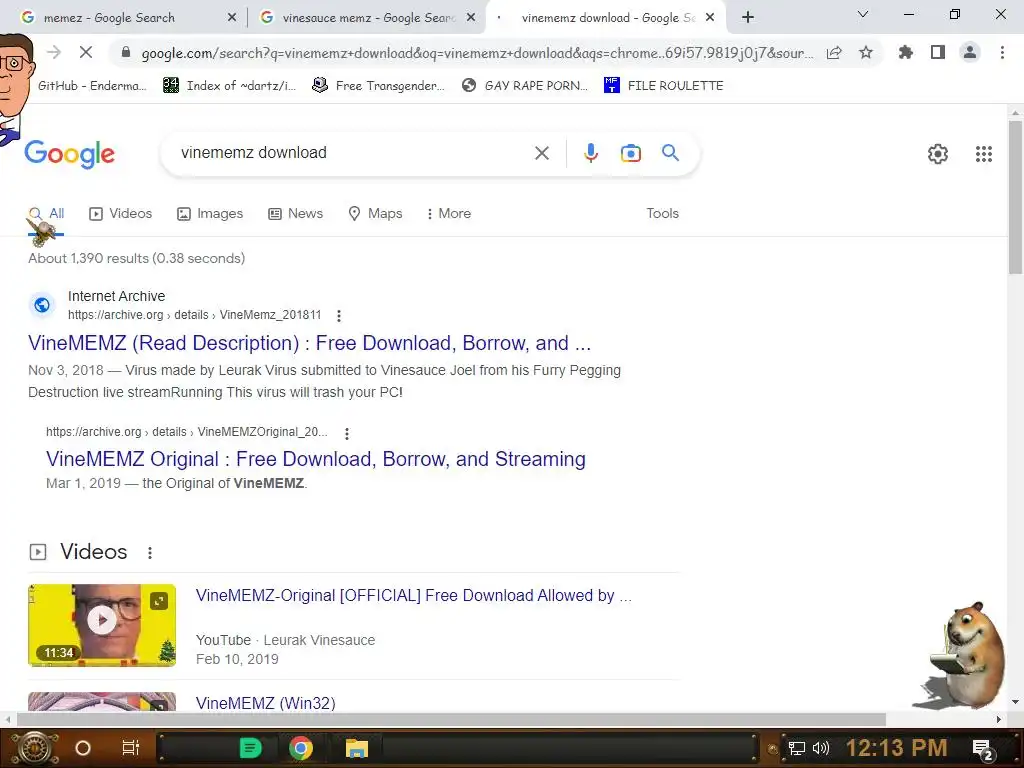This screenshot has width=1024, height=768.
Task: Open VineMEMZ (Read Description) result link
Action: (x=309, y=343)
